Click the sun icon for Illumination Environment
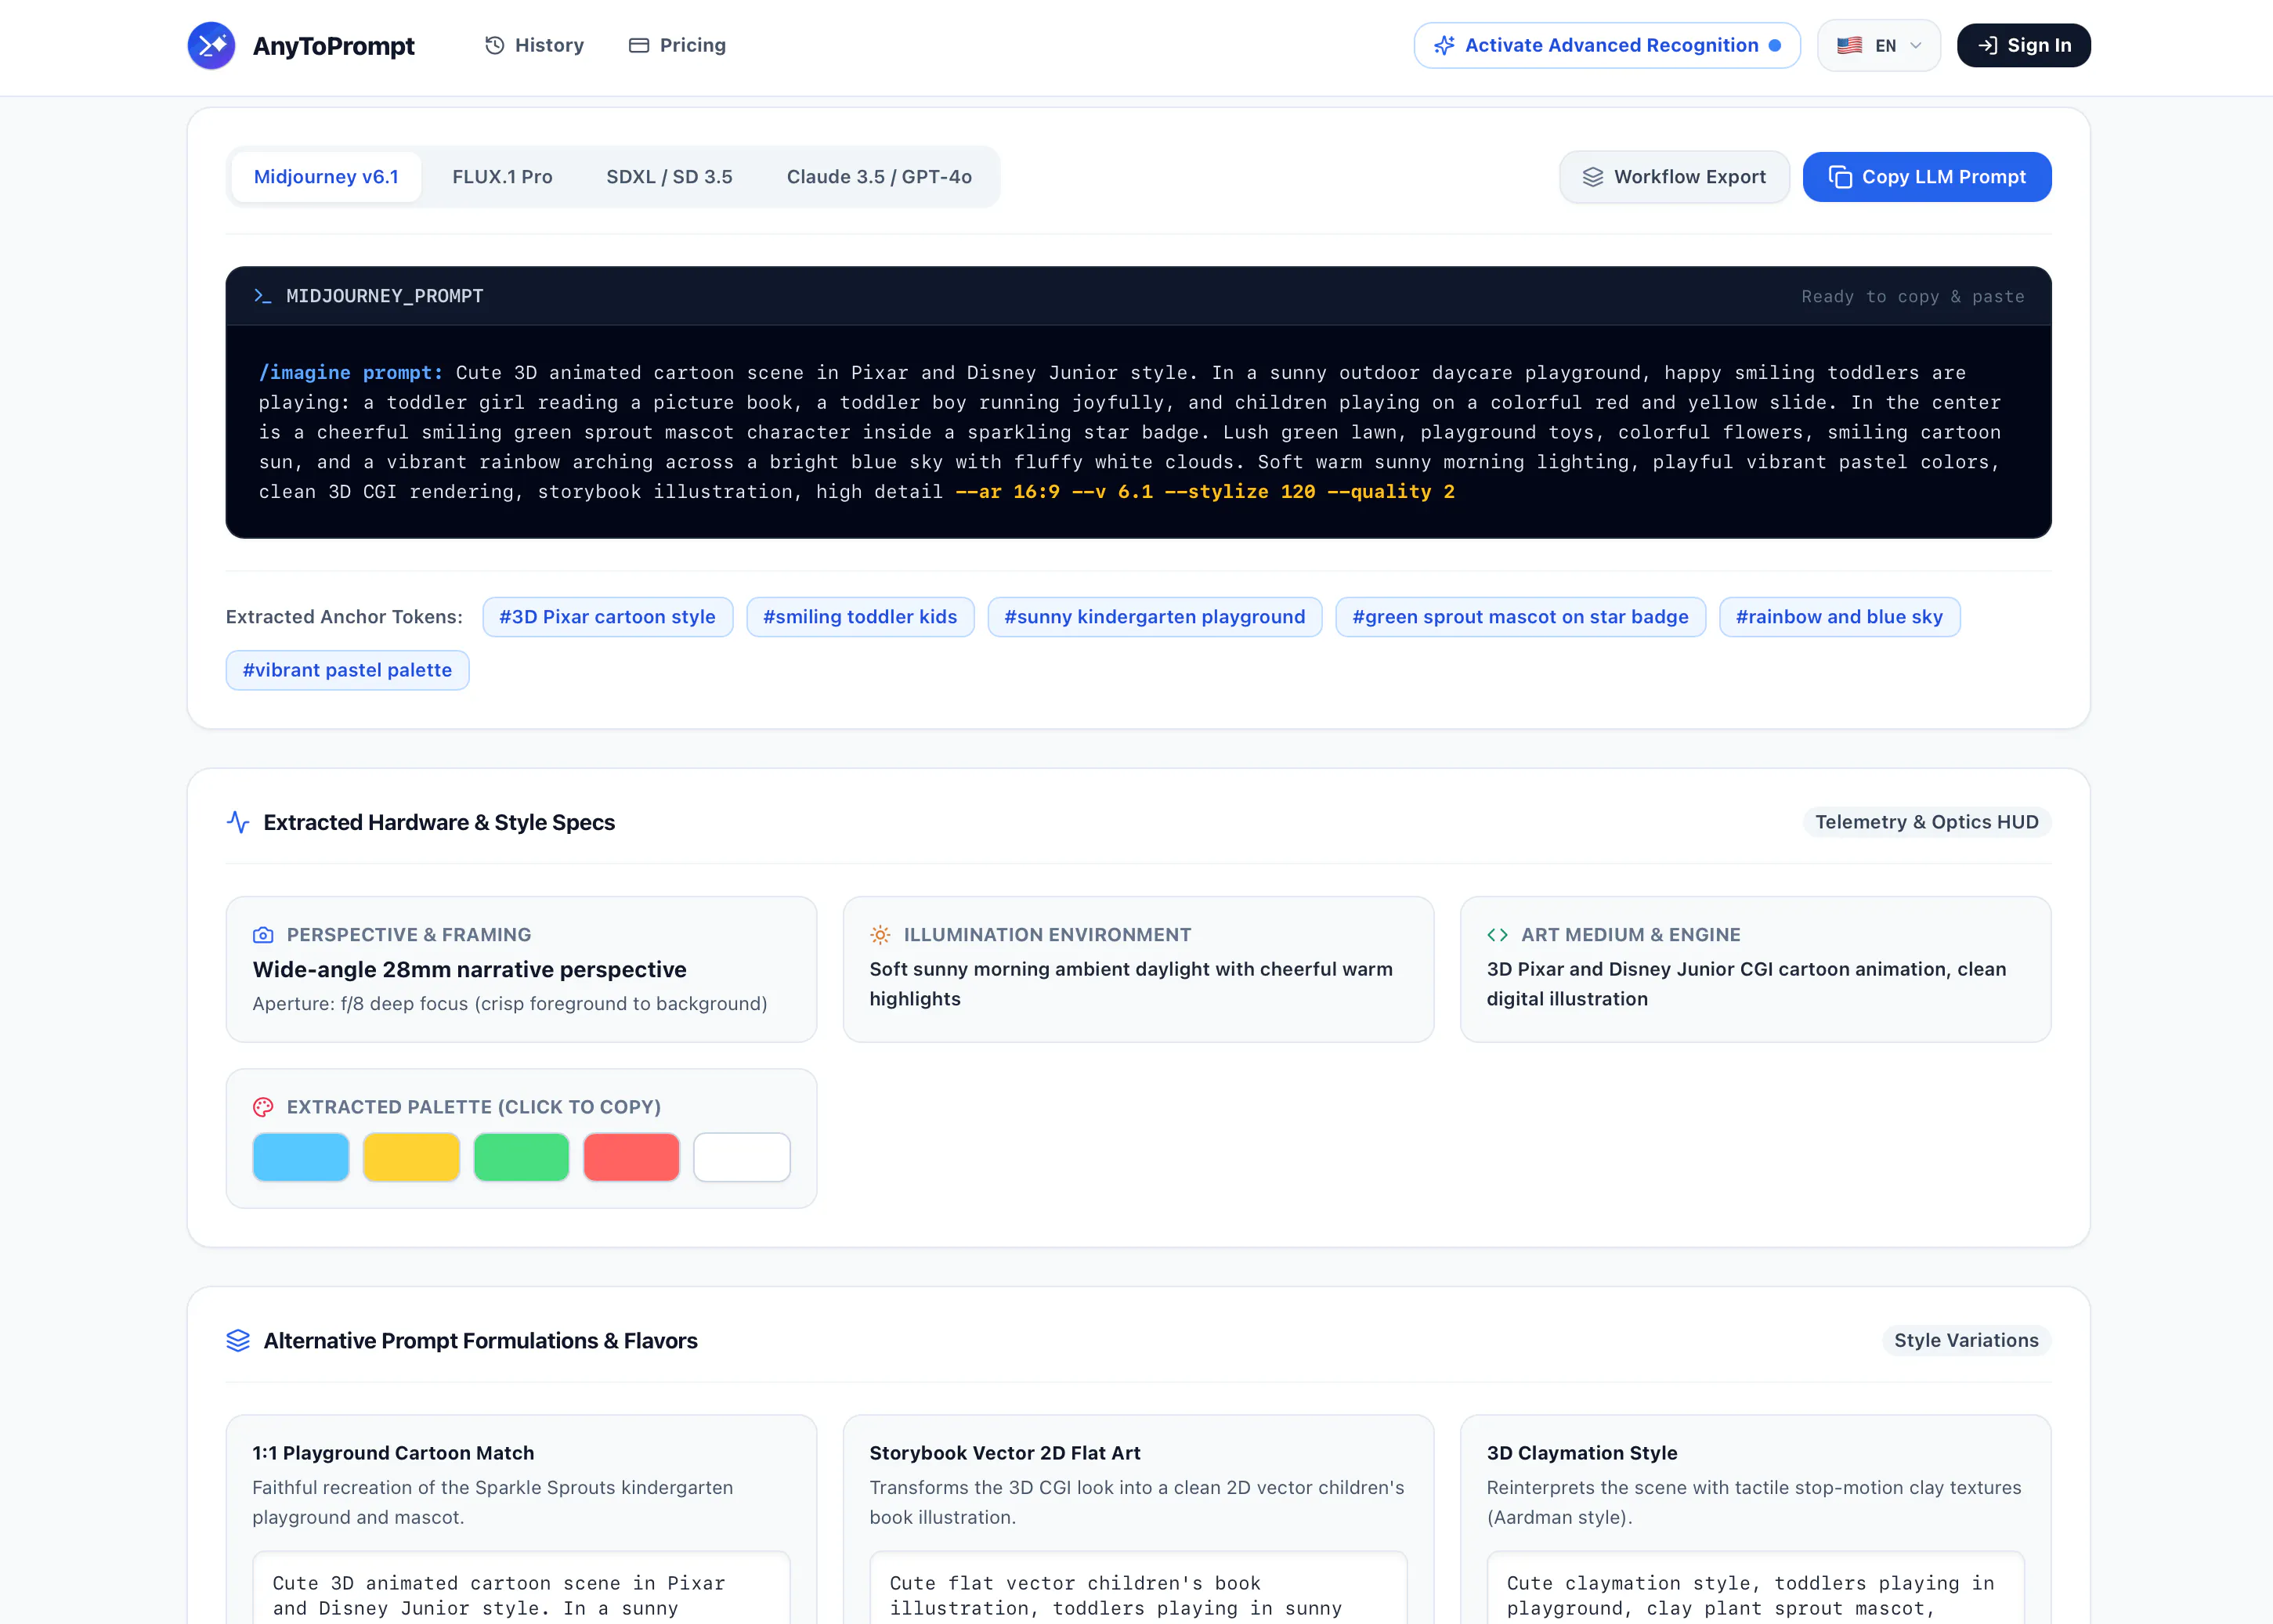Image resolution: width=2273 pixels, height=1624 pixels. coord(880,935)
